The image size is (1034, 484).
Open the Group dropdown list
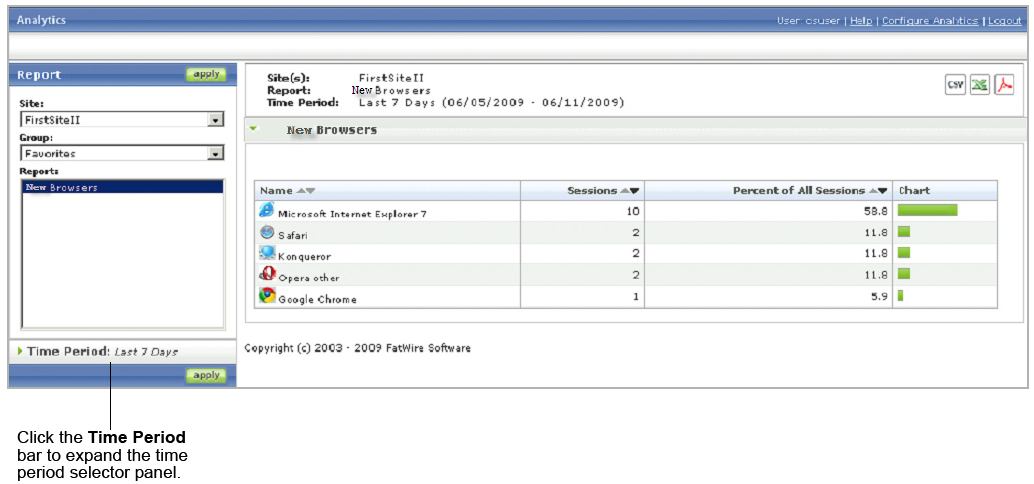tap(215, 153)
